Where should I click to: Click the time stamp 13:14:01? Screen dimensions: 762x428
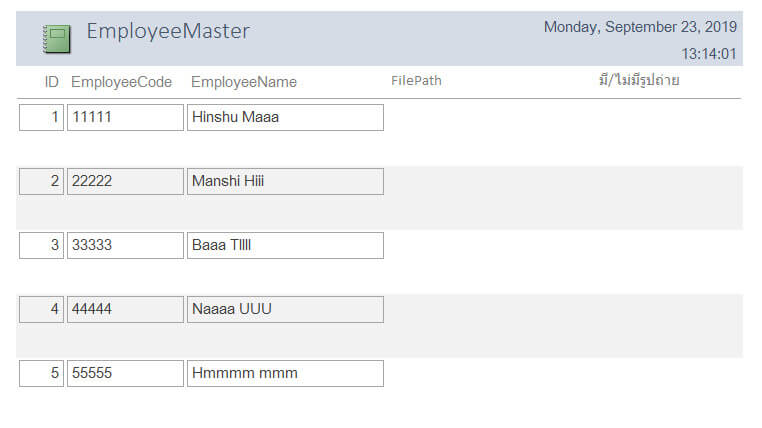709,54
